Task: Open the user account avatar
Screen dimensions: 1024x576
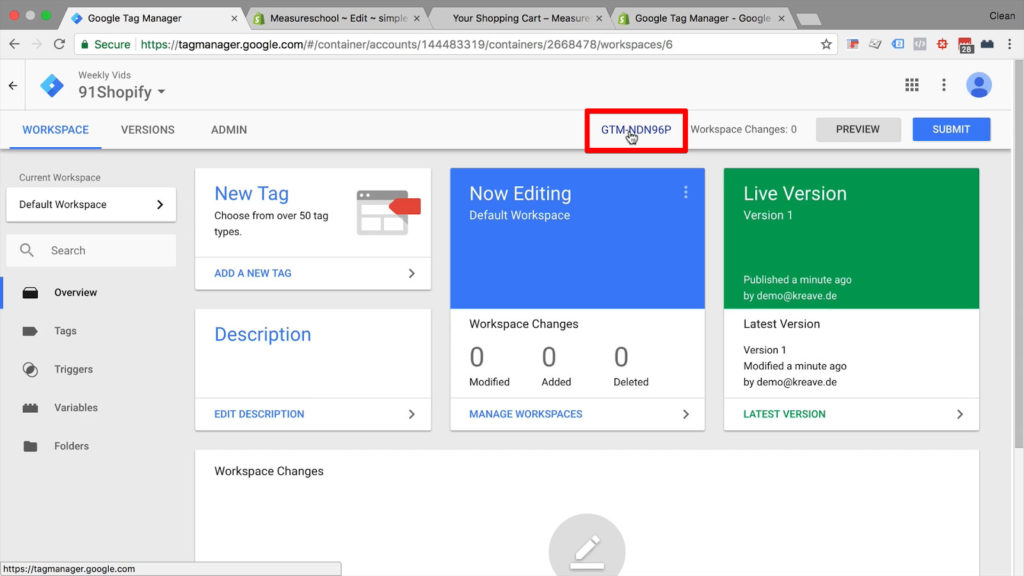Action: point(978,85)
